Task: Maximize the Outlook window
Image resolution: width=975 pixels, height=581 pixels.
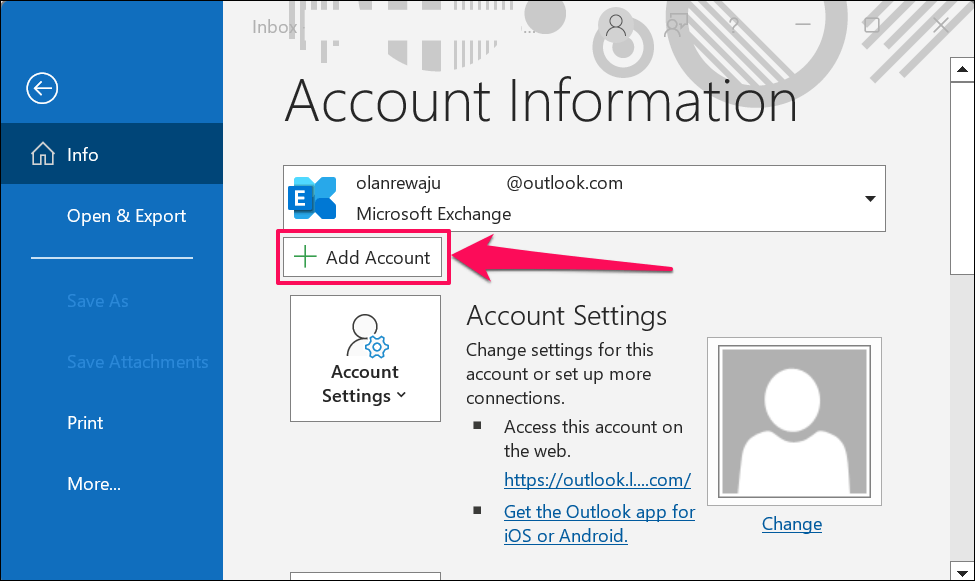Action: 872,25
